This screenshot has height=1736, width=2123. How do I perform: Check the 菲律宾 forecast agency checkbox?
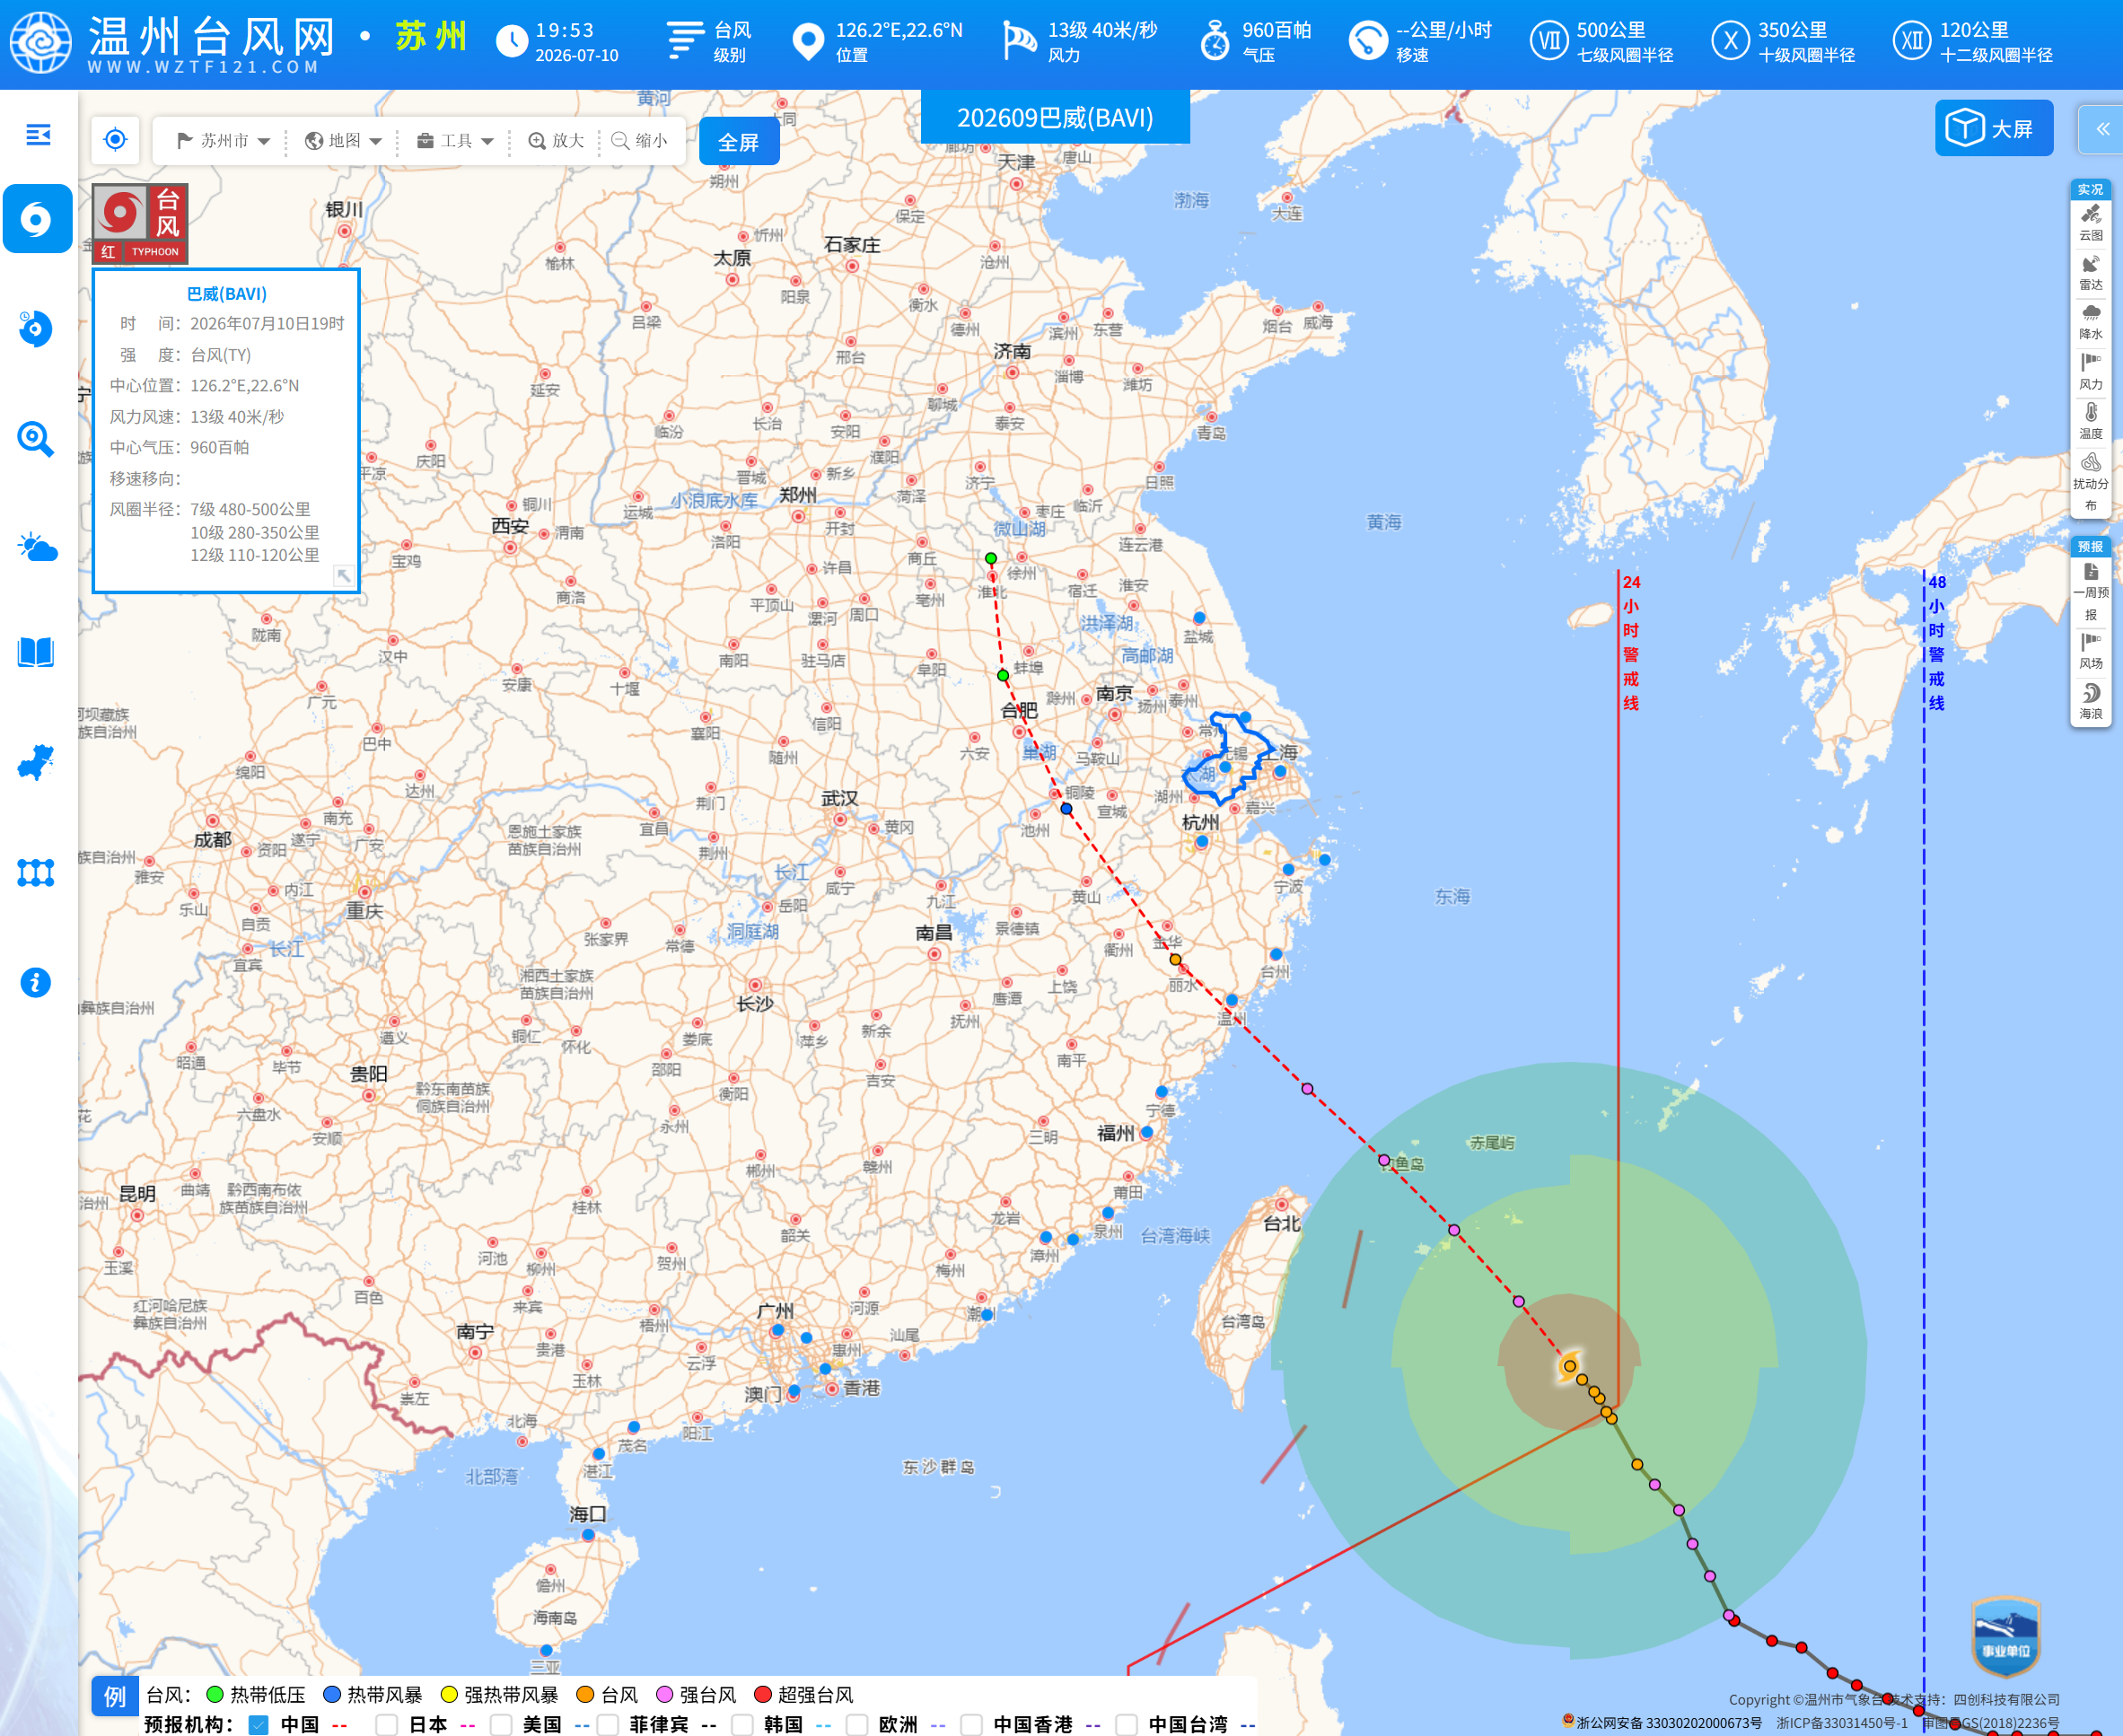[607, 1724]
